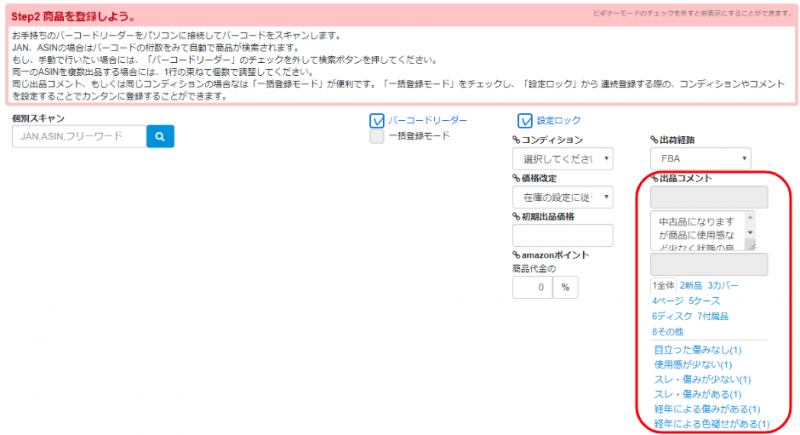800x435 pixels.
Task: Select the 2新品 comment tab
Action: (x=691, y=286)
